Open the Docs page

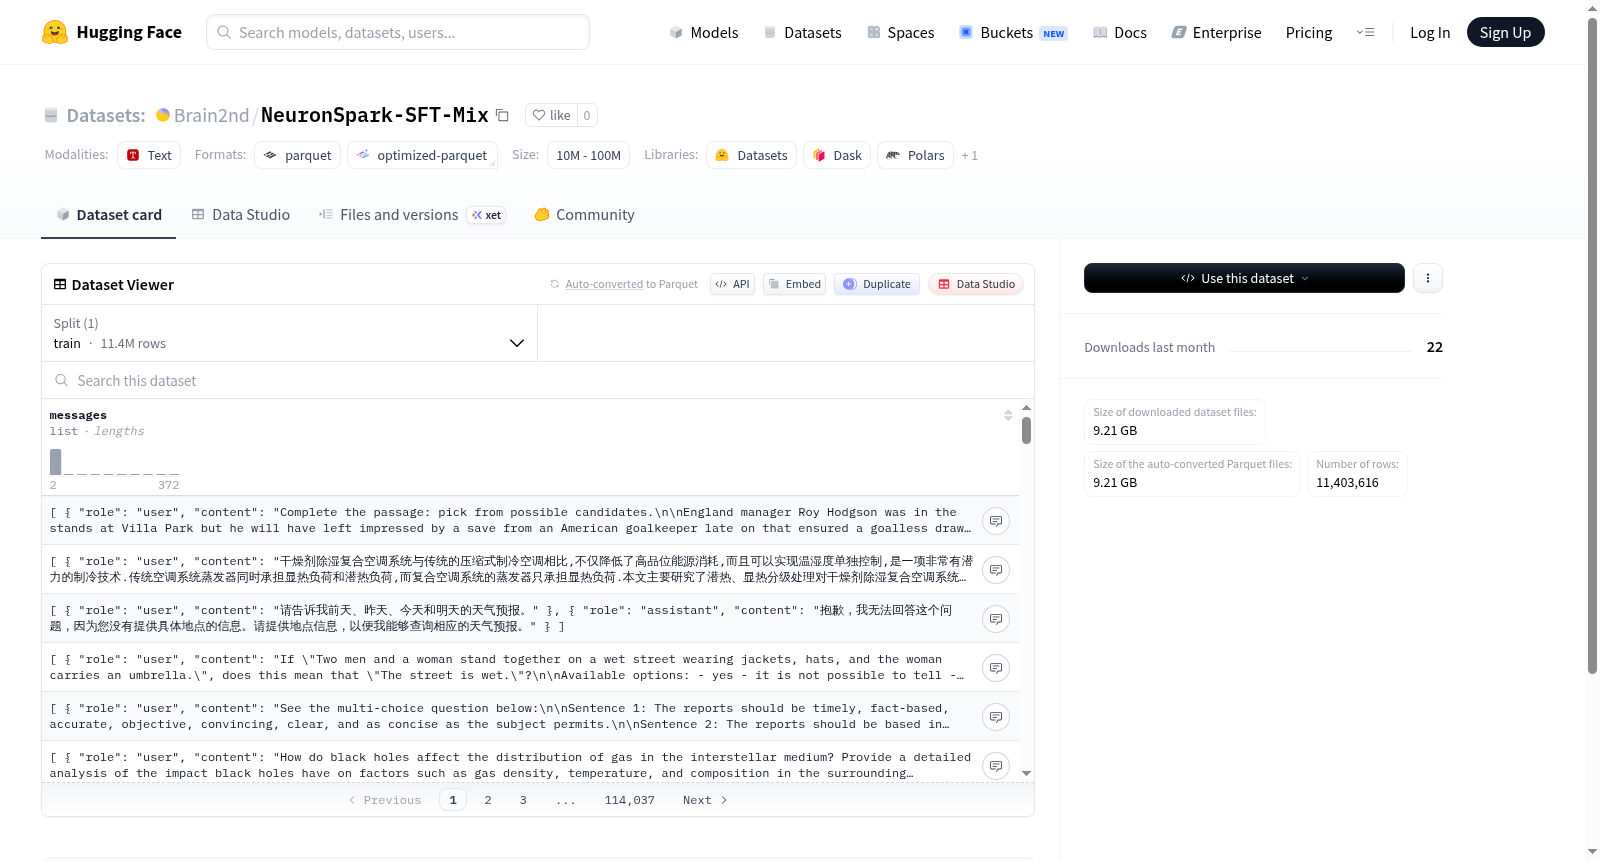(1120, 32)
